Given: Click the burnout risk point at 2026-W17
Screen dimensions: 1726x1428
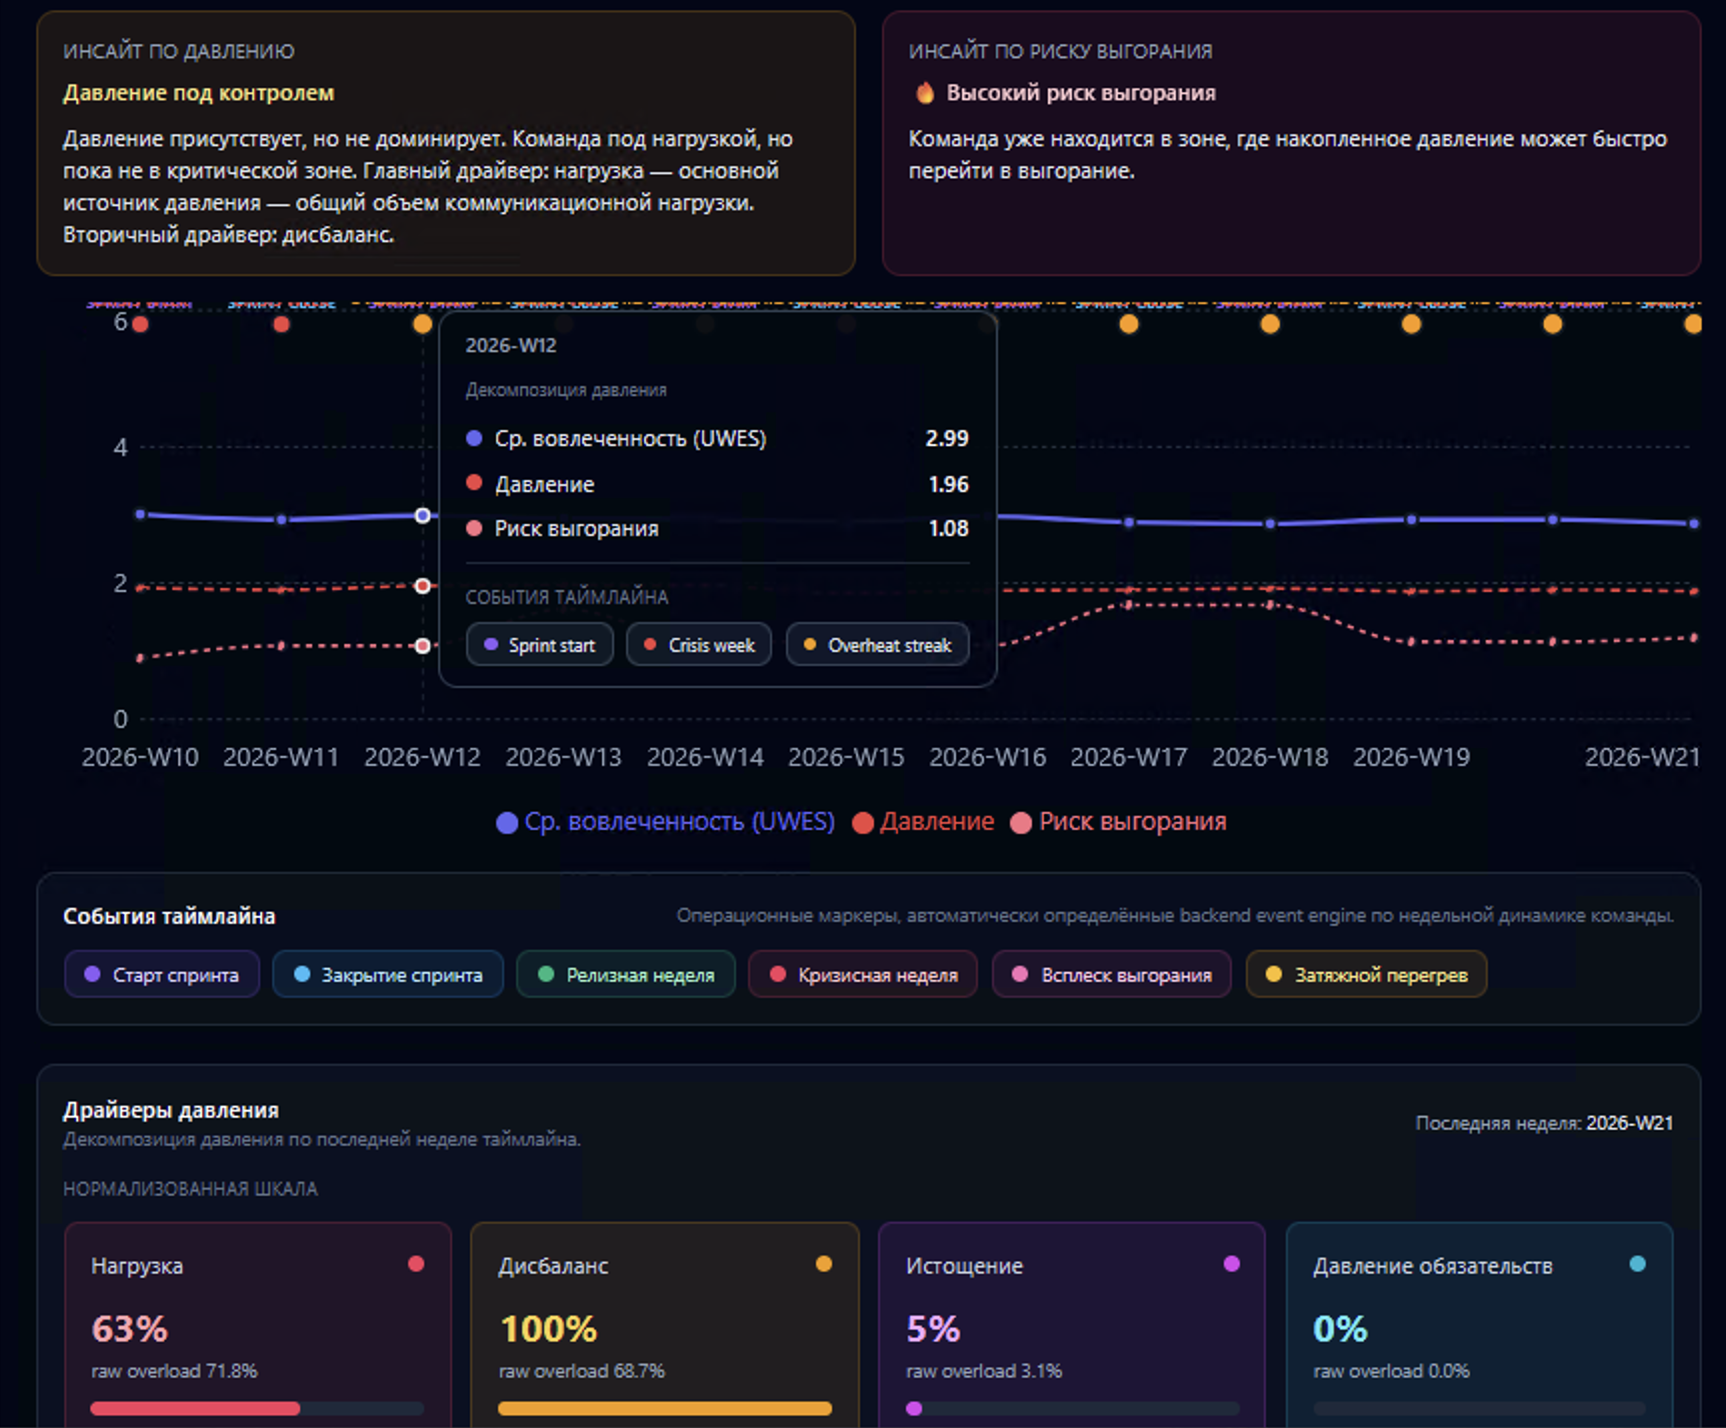Looking at the screenshot, I should 1129,604.
